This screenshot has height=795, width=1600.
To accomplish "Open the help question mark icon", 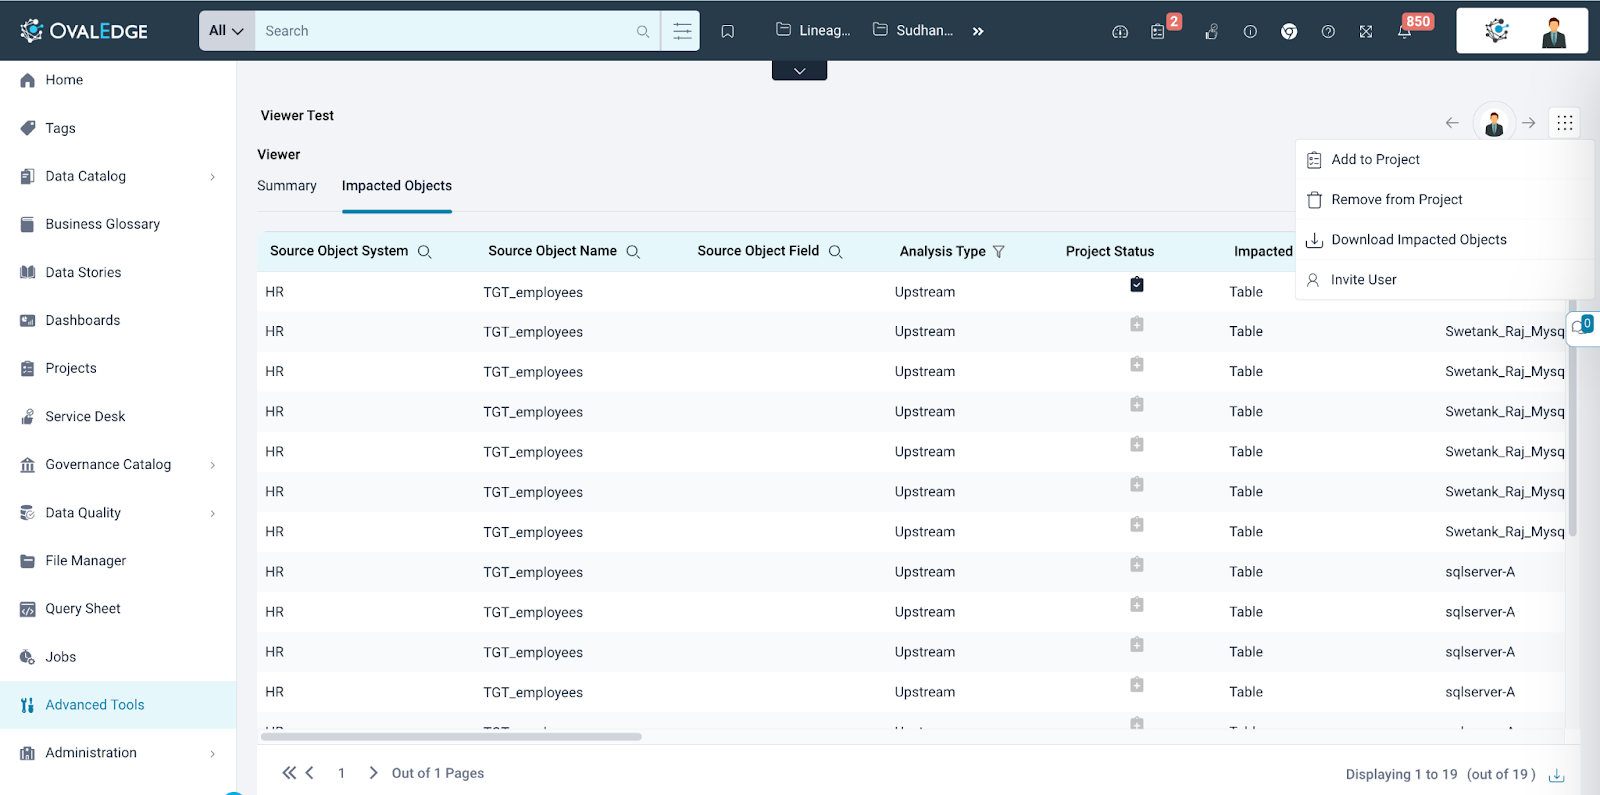I will click(x=1328, y=32).
